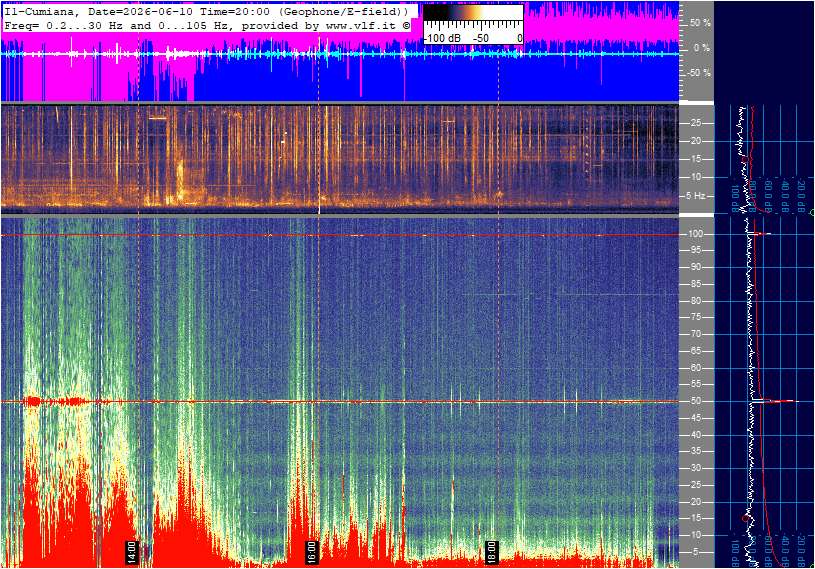Viewport: 815px width, 569px height.
Task: Click the '40' Hz frequency axis label
Action: click(695, 435)
